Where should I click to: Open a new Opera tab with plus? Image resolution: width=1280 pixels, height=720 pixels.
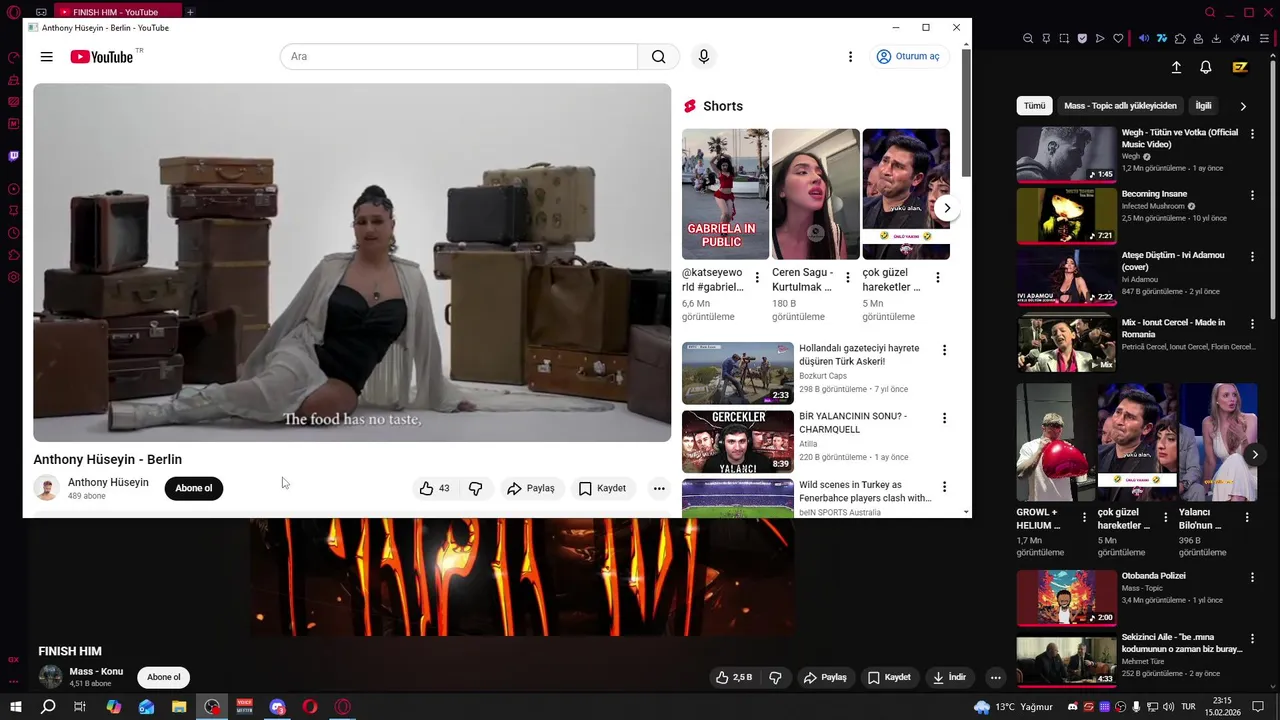click(x=190, y=12)
